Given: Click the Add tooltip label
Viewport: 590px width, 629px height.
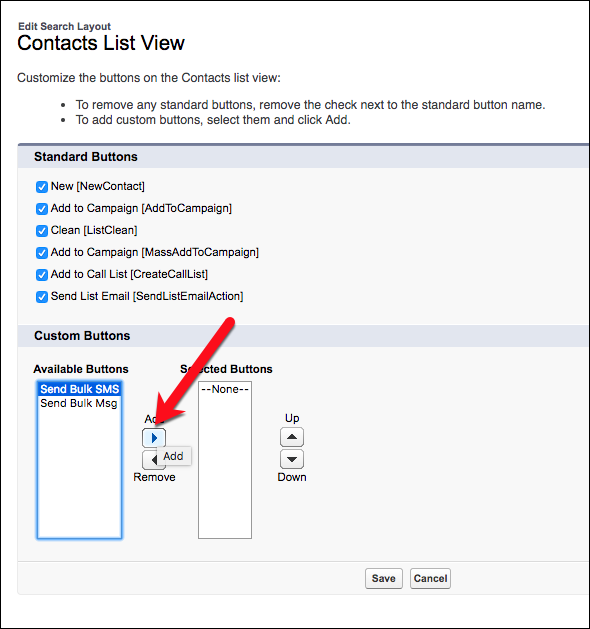Looking at the screenshot, I should coord(174,456).
